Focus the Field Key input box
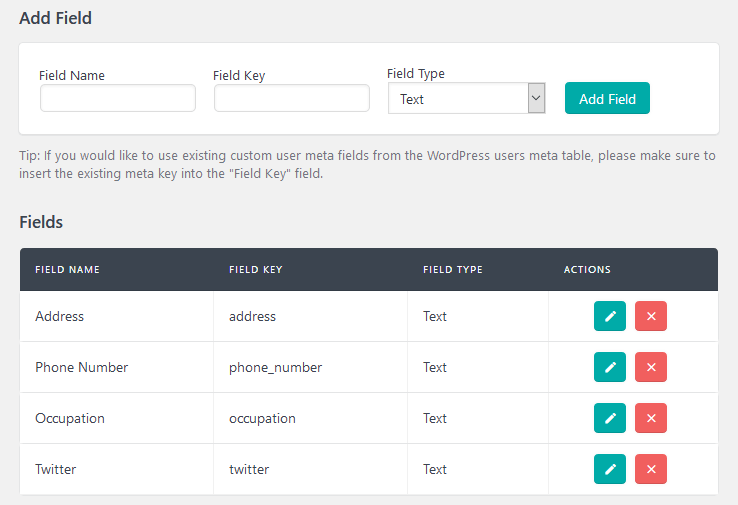 [292, 98]
